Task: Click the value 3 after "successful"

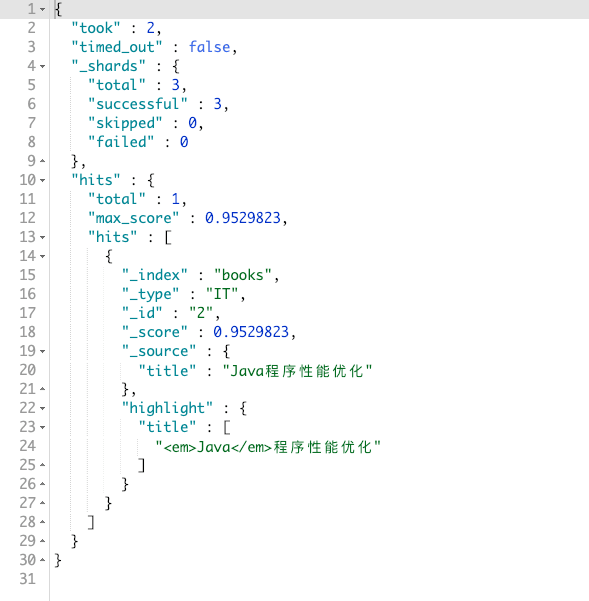Action: (x=218, y=104)
